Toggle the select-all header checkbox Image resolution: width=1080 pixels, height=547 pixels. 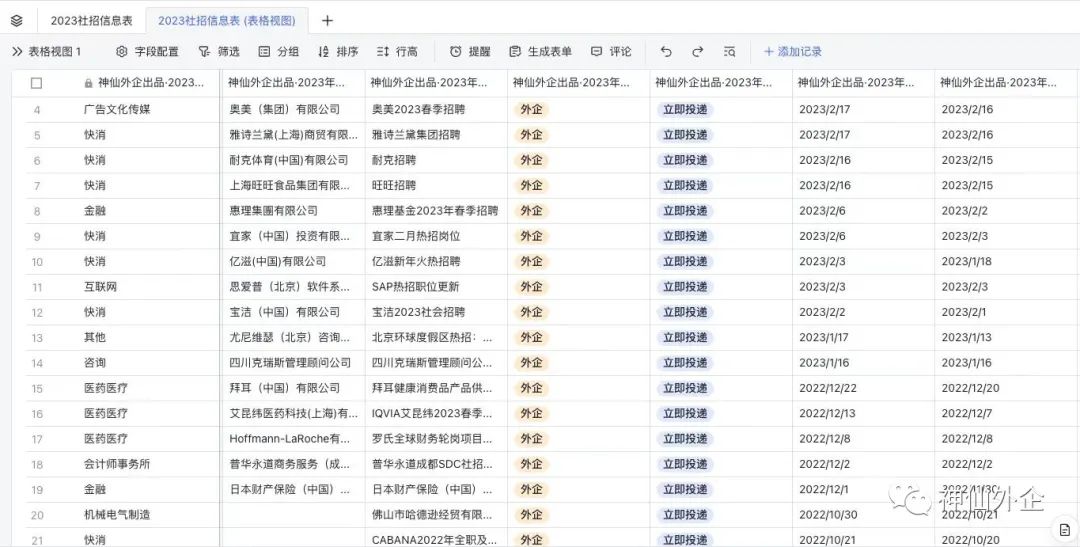[37, 83]
